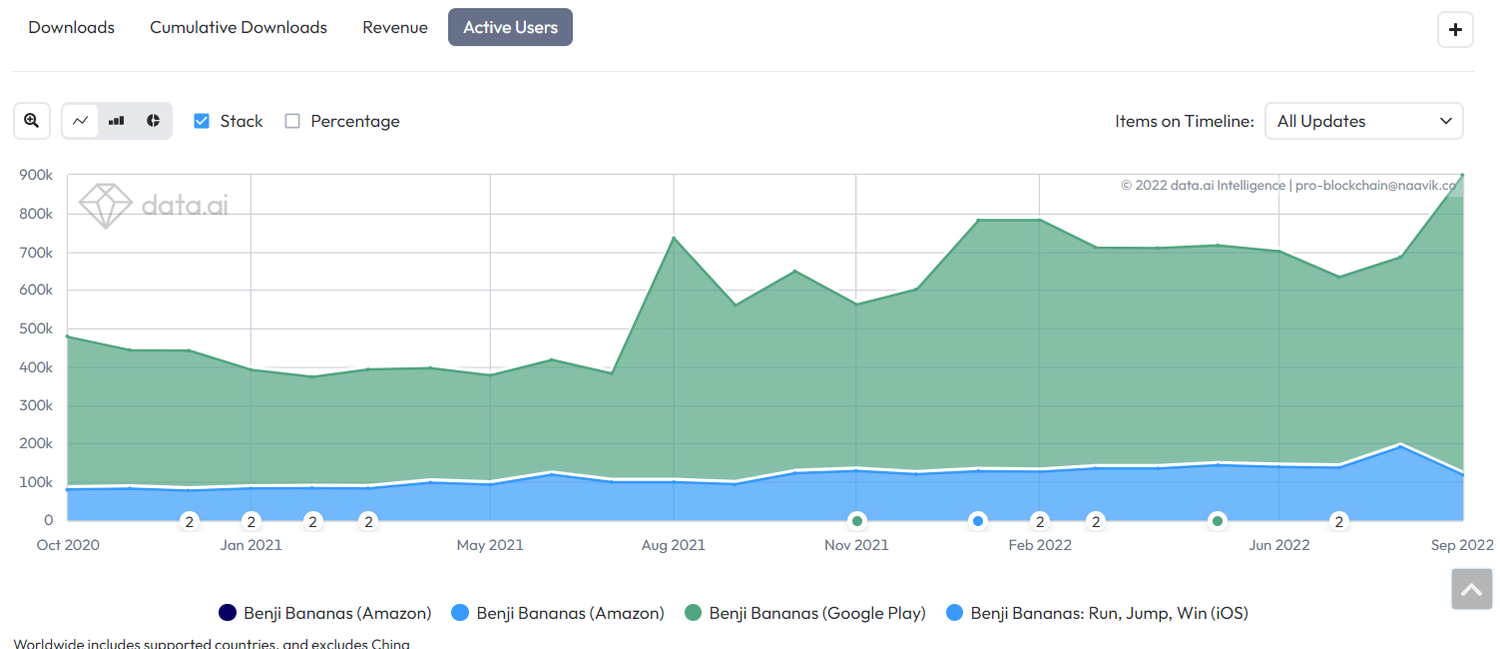
Task: Toggle light blue Benji Bananas (Amazon) legend
Action: (558, 613)
